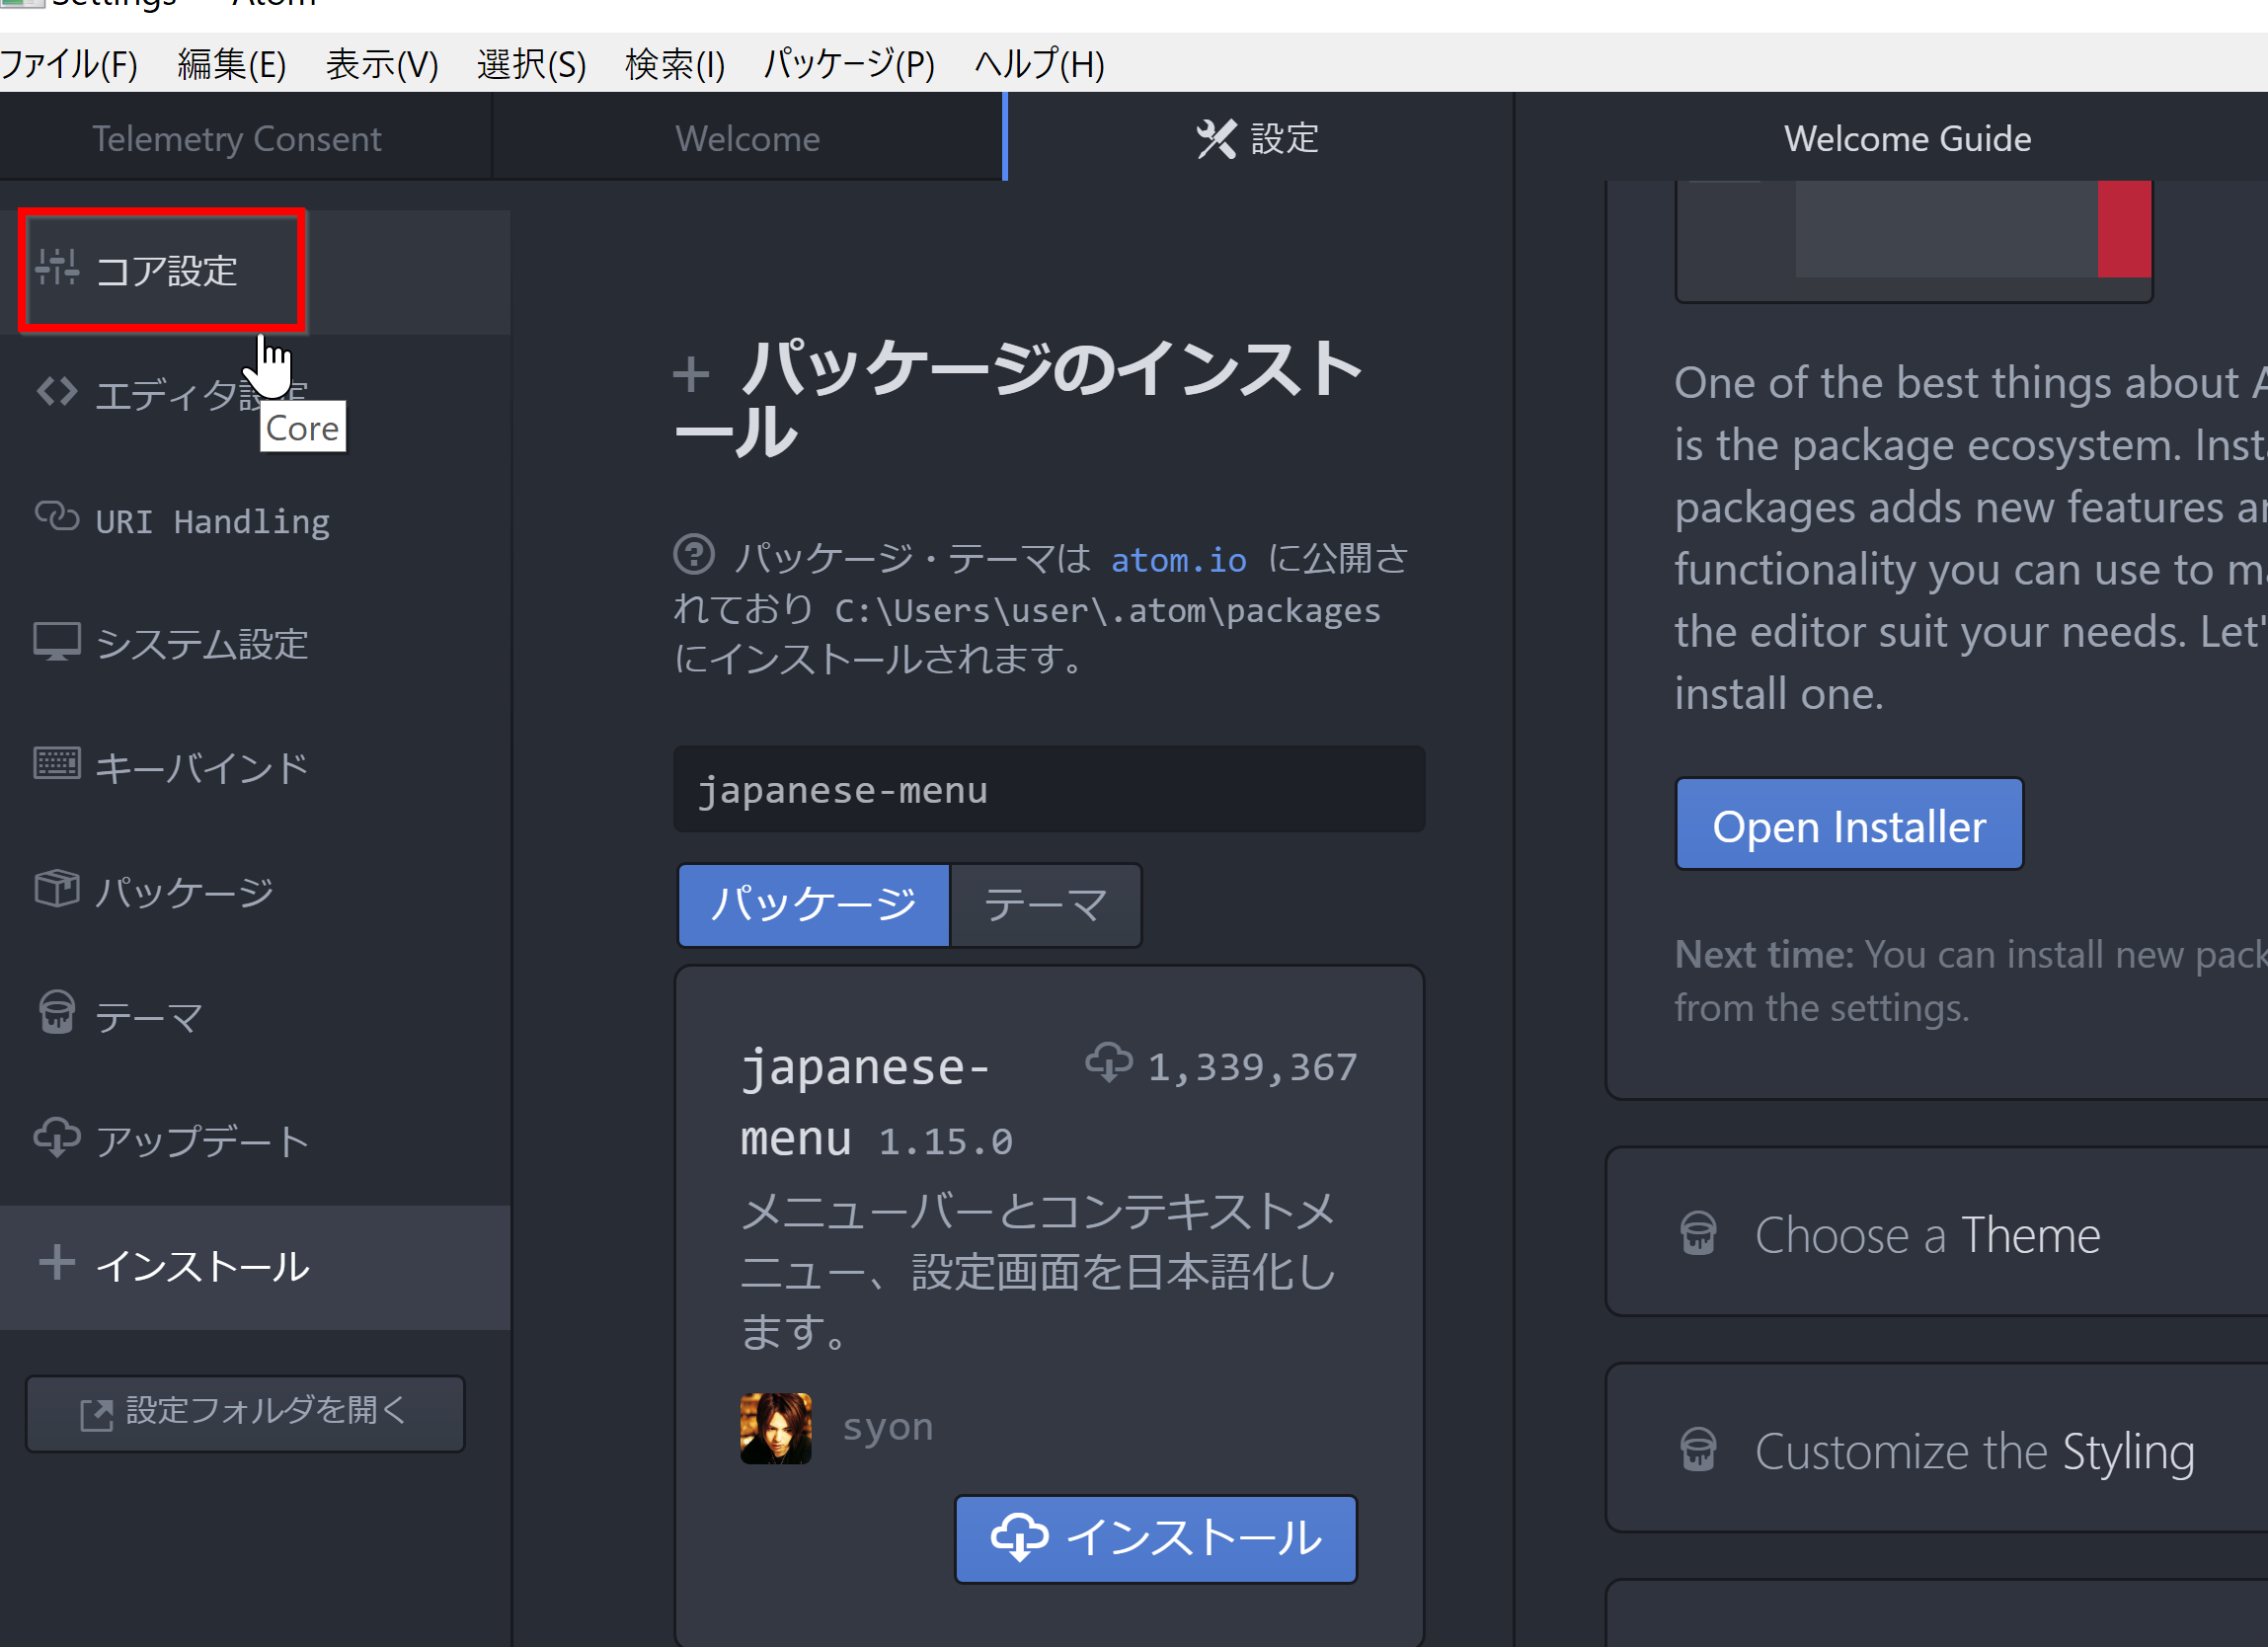Click paint bucket icon beside Choose a Theme

click(x=1698, y=1234)
